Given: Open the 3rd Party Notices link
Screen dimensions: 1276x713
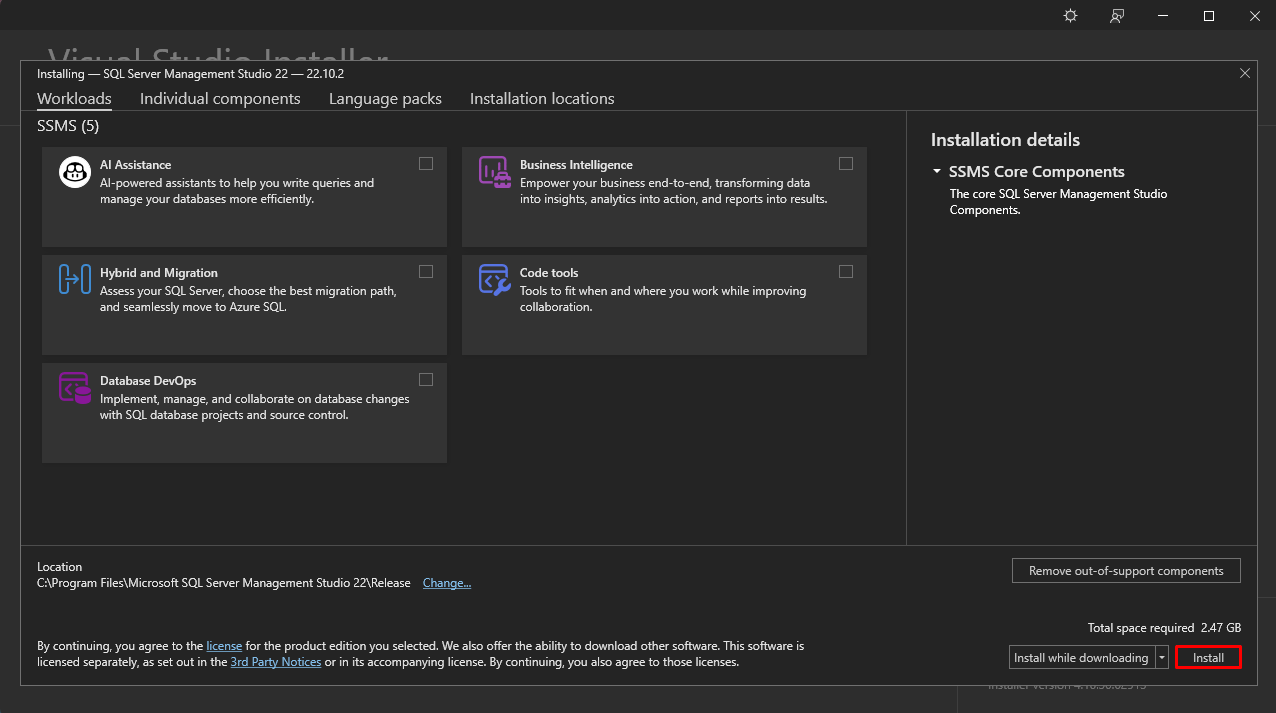Looking at the screenshot, I should 276,662.
